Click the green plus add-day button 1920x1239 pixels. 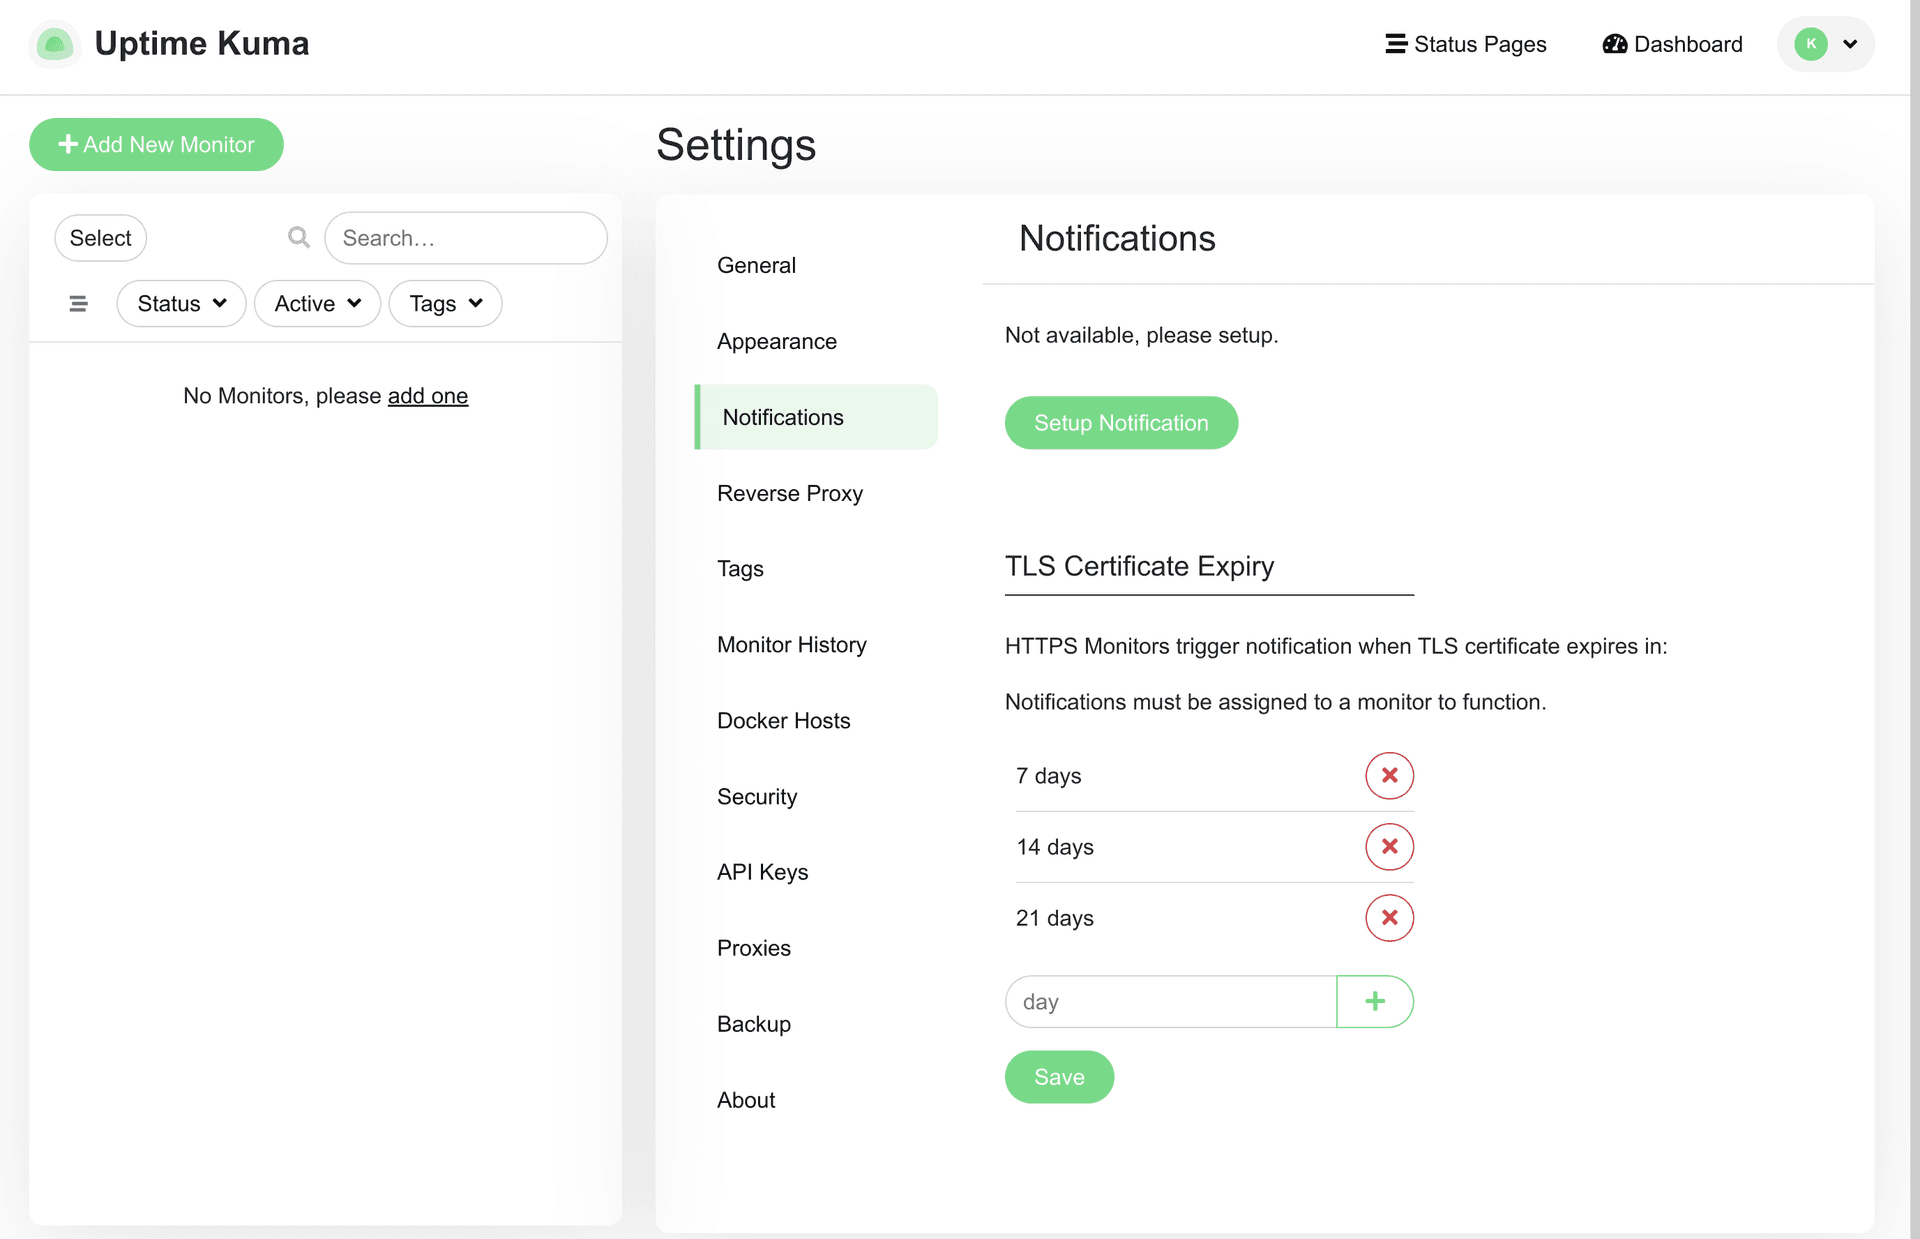pyautogui.click(x=1374, y=1002)
